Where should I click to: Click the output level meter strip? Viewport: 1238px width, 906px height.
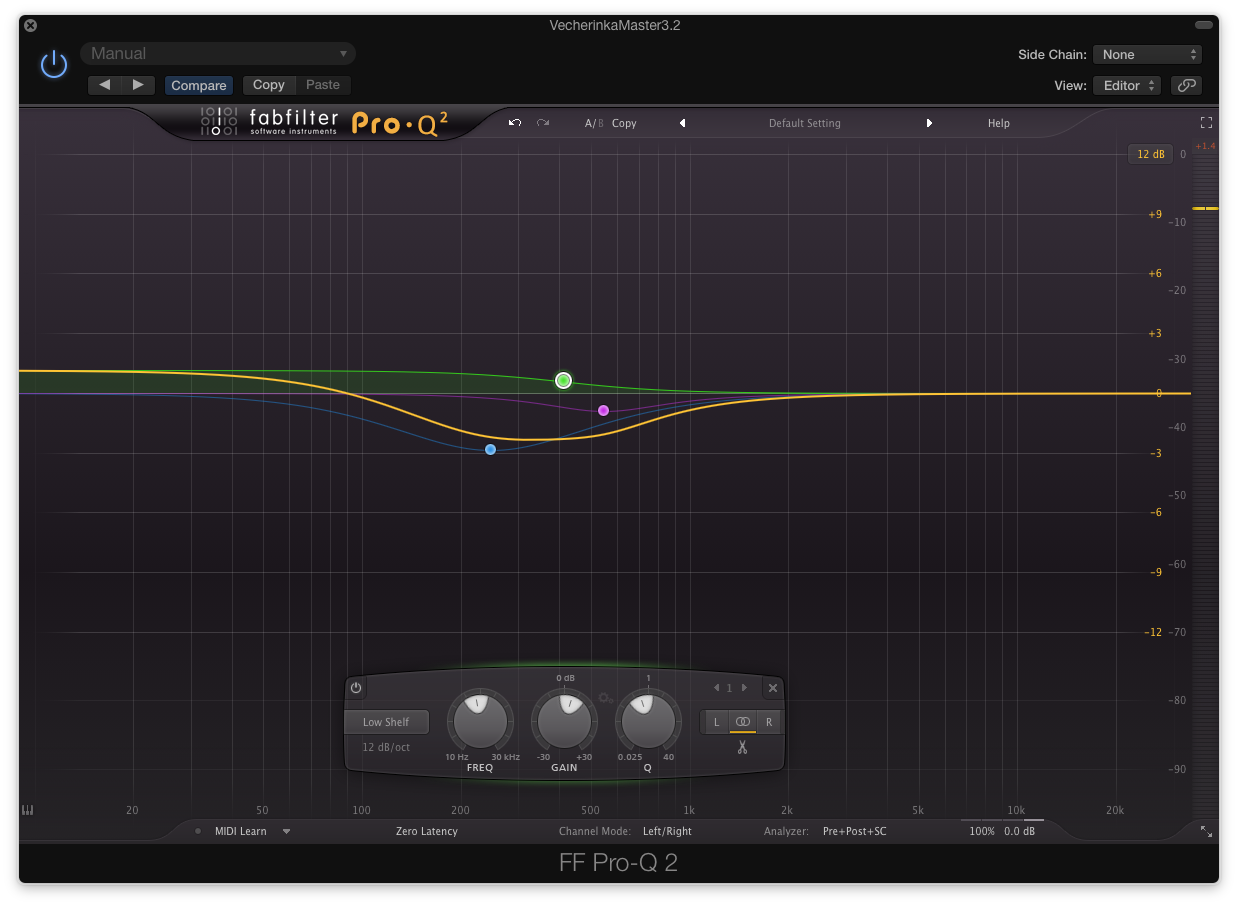click(1205, 480)
